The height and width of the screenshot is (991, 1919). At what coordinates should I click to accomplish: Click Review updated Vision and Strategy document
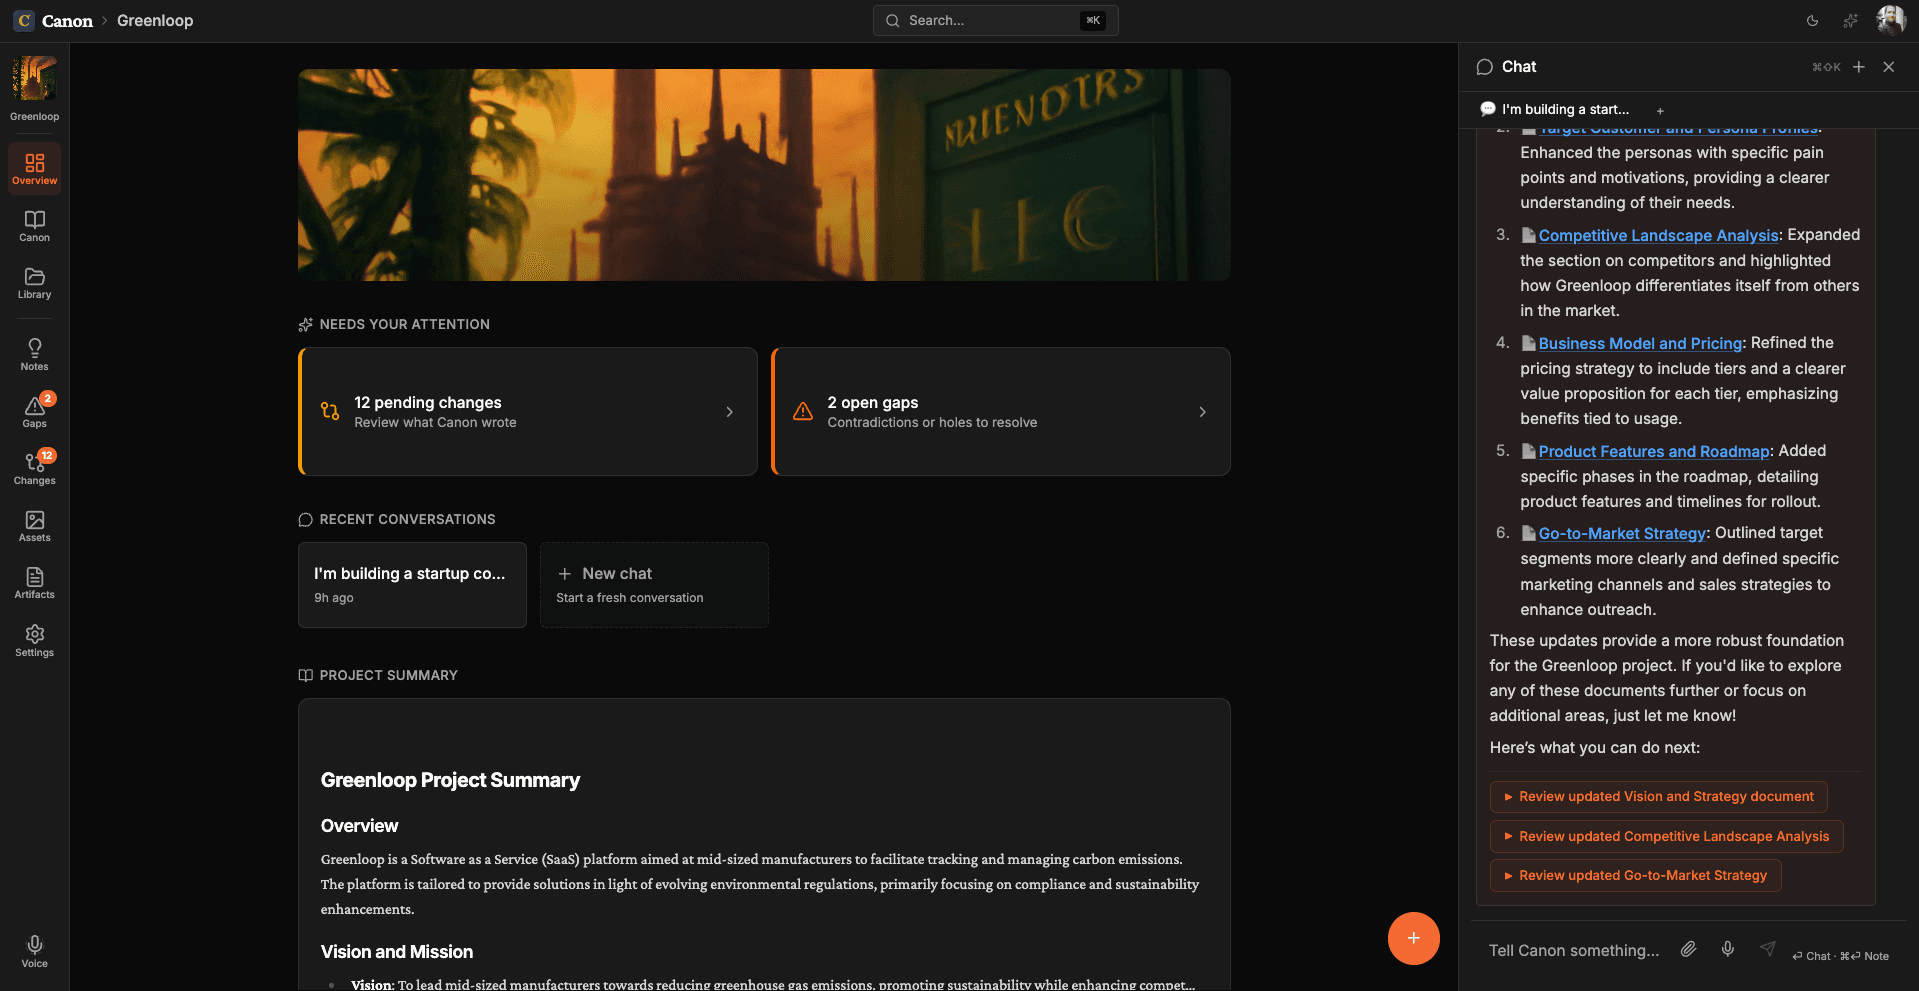pyautogui.click(x=1658, y=797)
